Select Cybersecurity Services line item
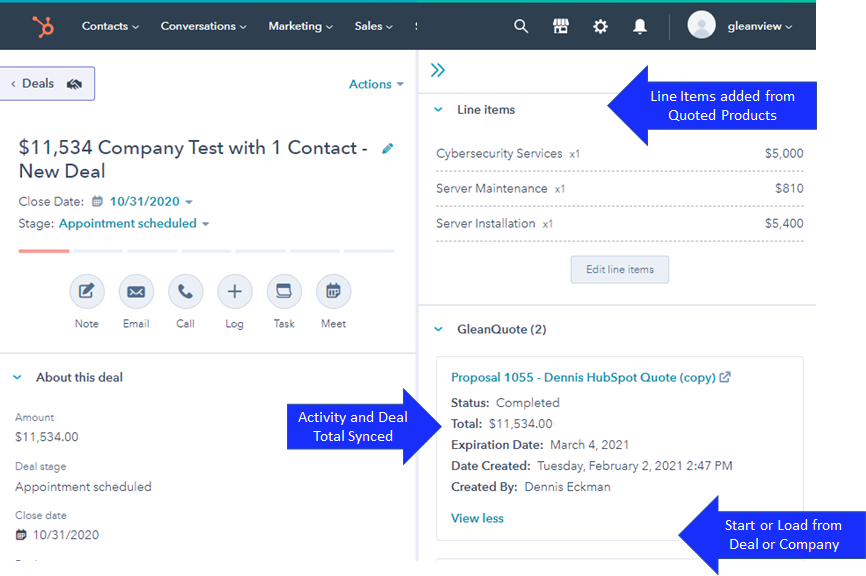This screenshot has height=576, width=866. (x=499, y=153)
